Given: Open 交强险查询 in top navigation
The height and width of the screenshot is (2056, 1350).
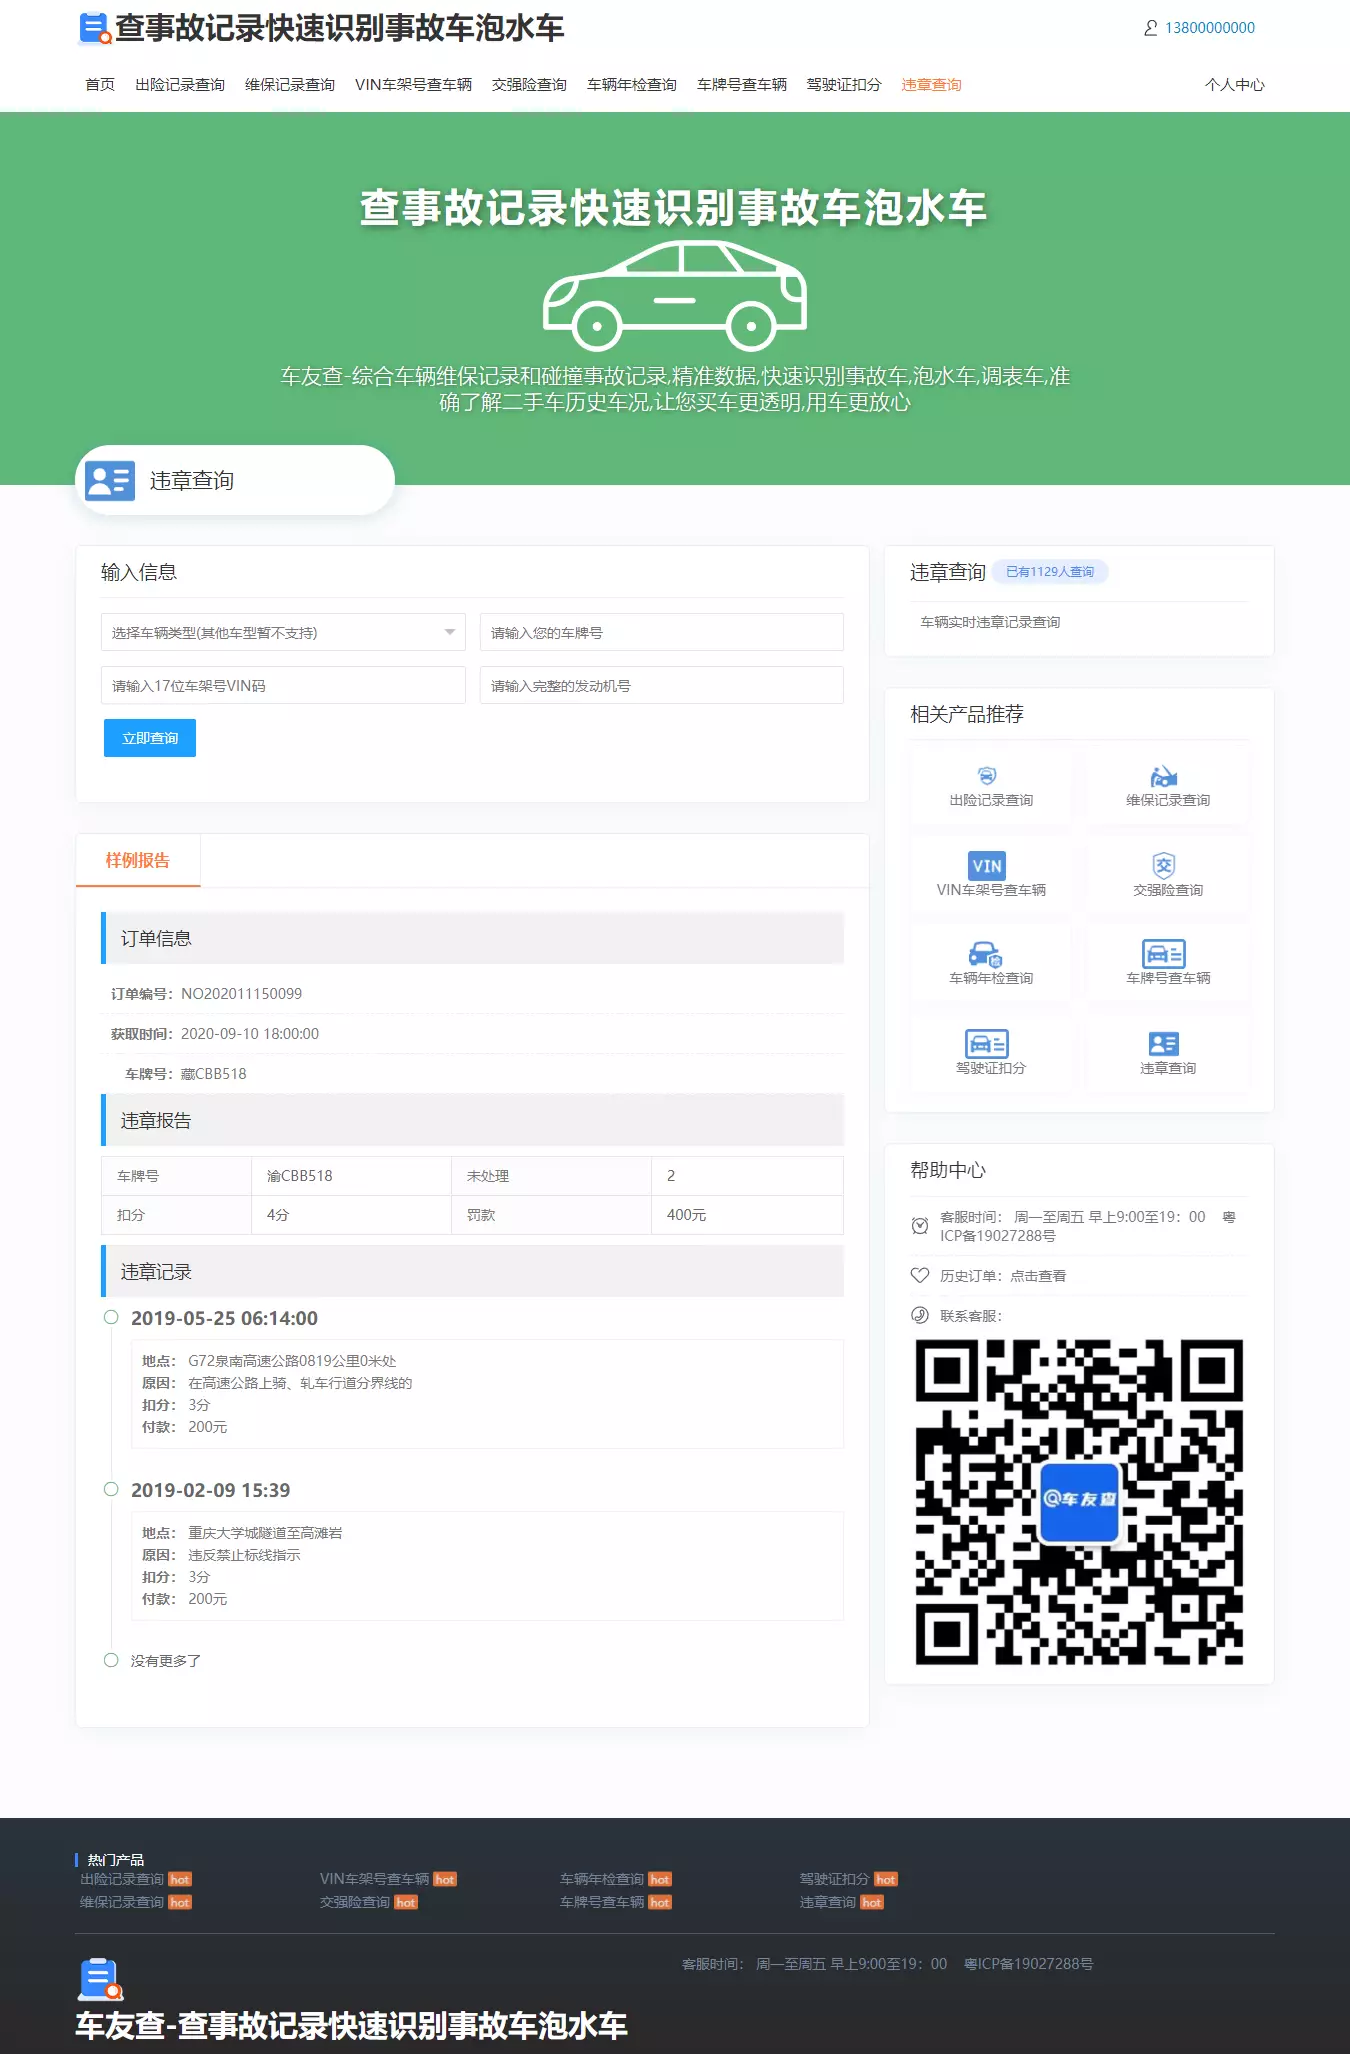Looking at the screenshot, I should point(529,85).
